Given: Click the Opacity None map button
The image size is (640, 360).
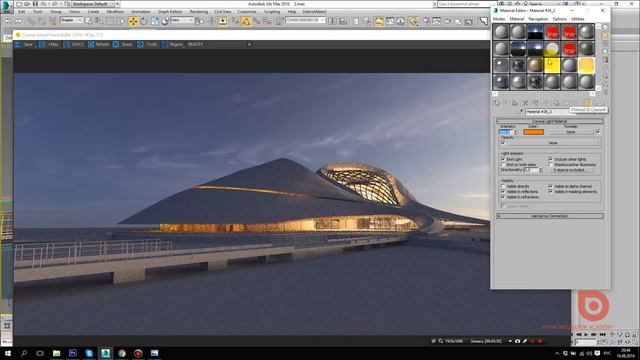Looking at the screenshot, I should 553,143.
